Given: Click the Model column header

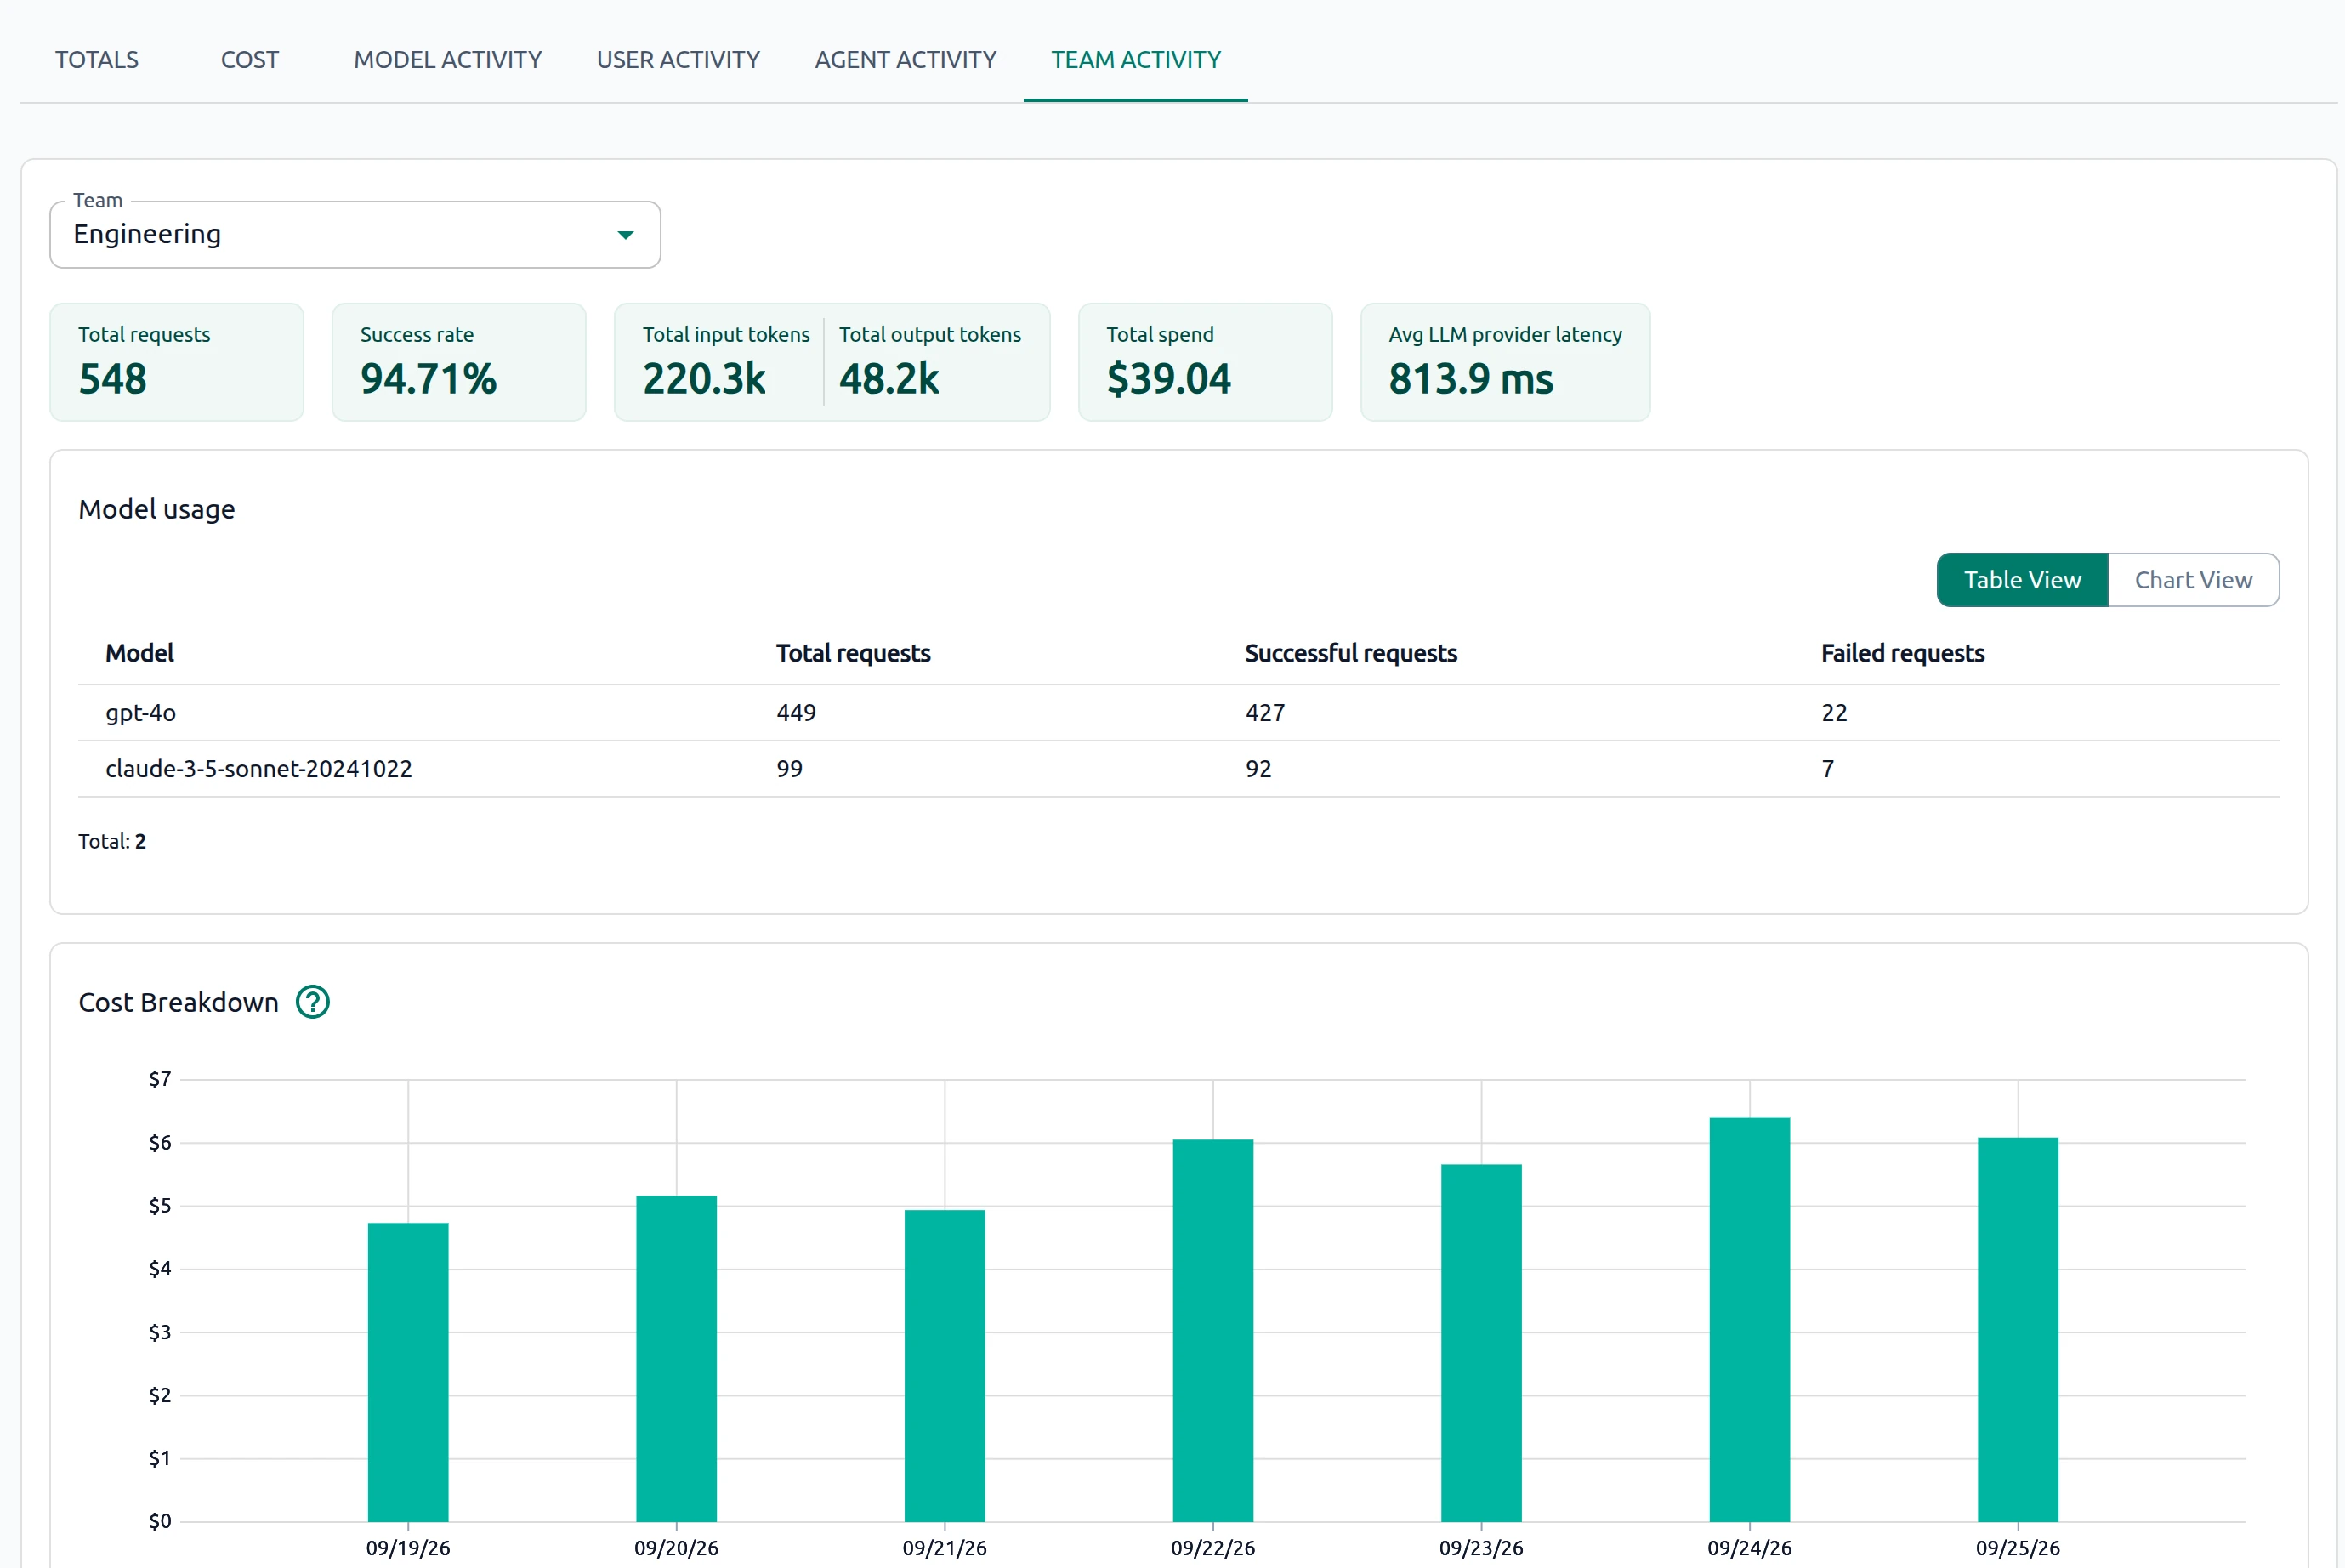Looking at the screenshot, I should [x=140, y=653].
